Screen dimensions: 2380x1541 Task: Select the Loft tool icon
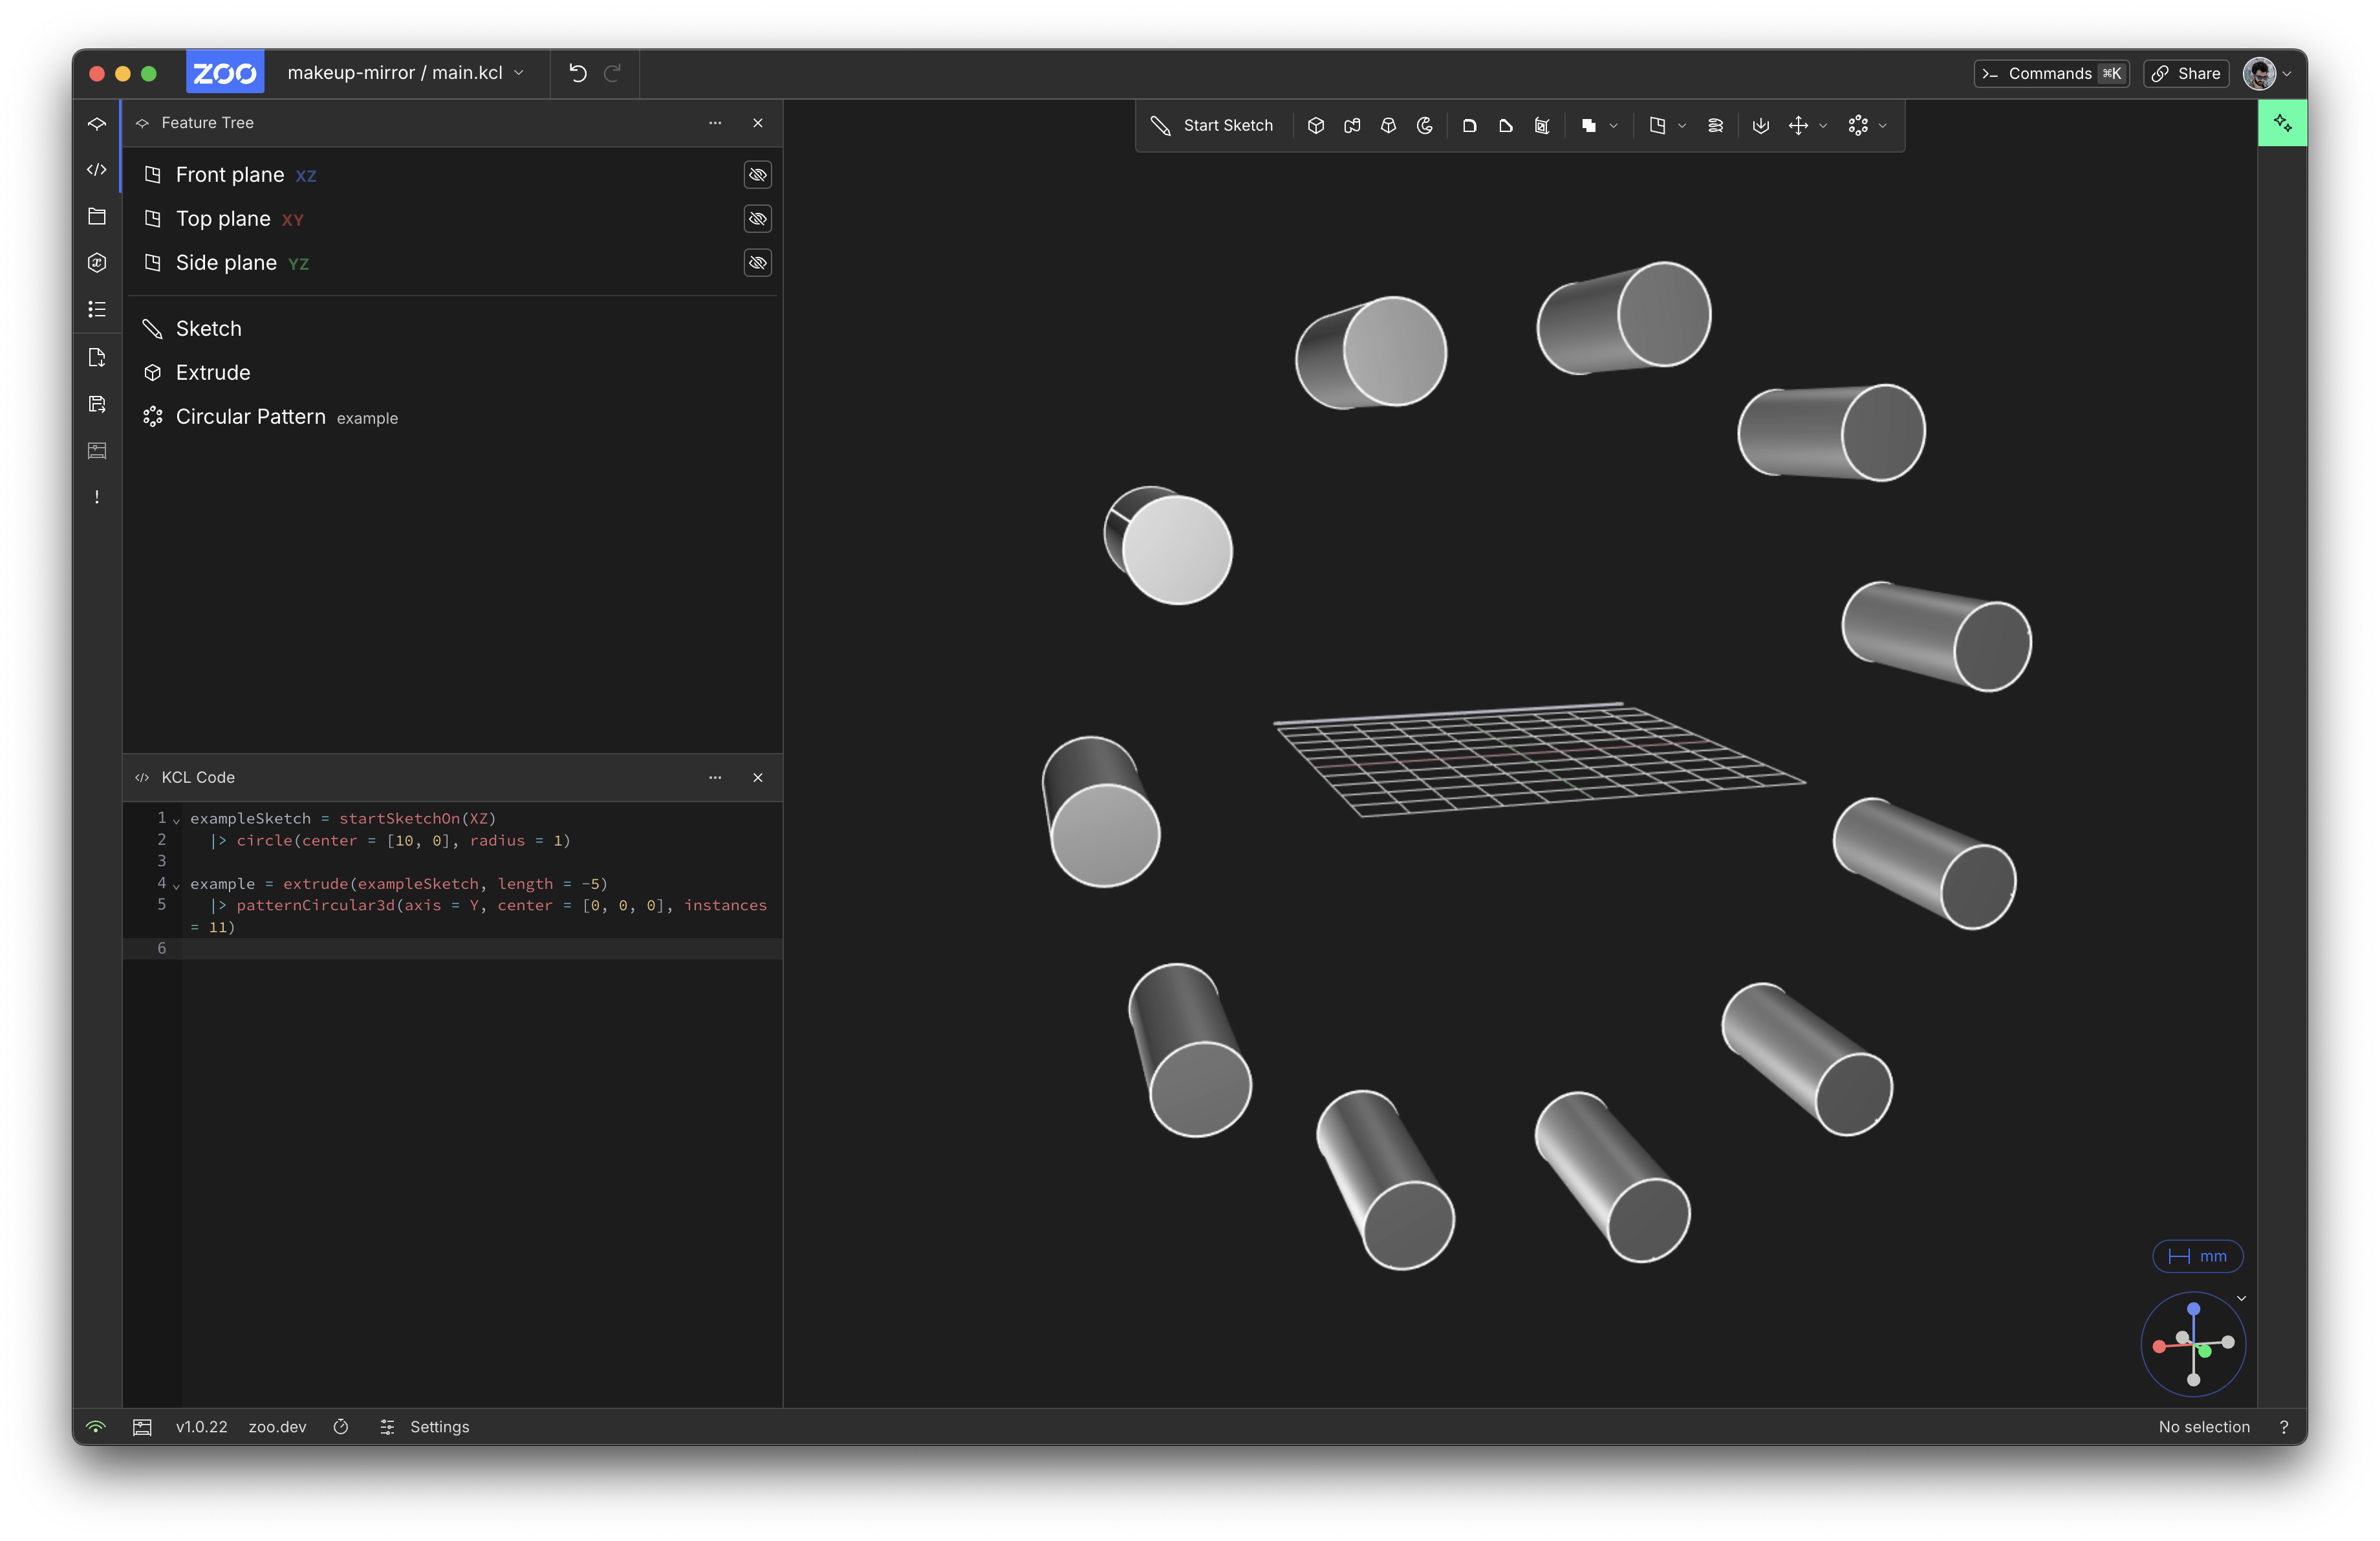pos(1388,126)
